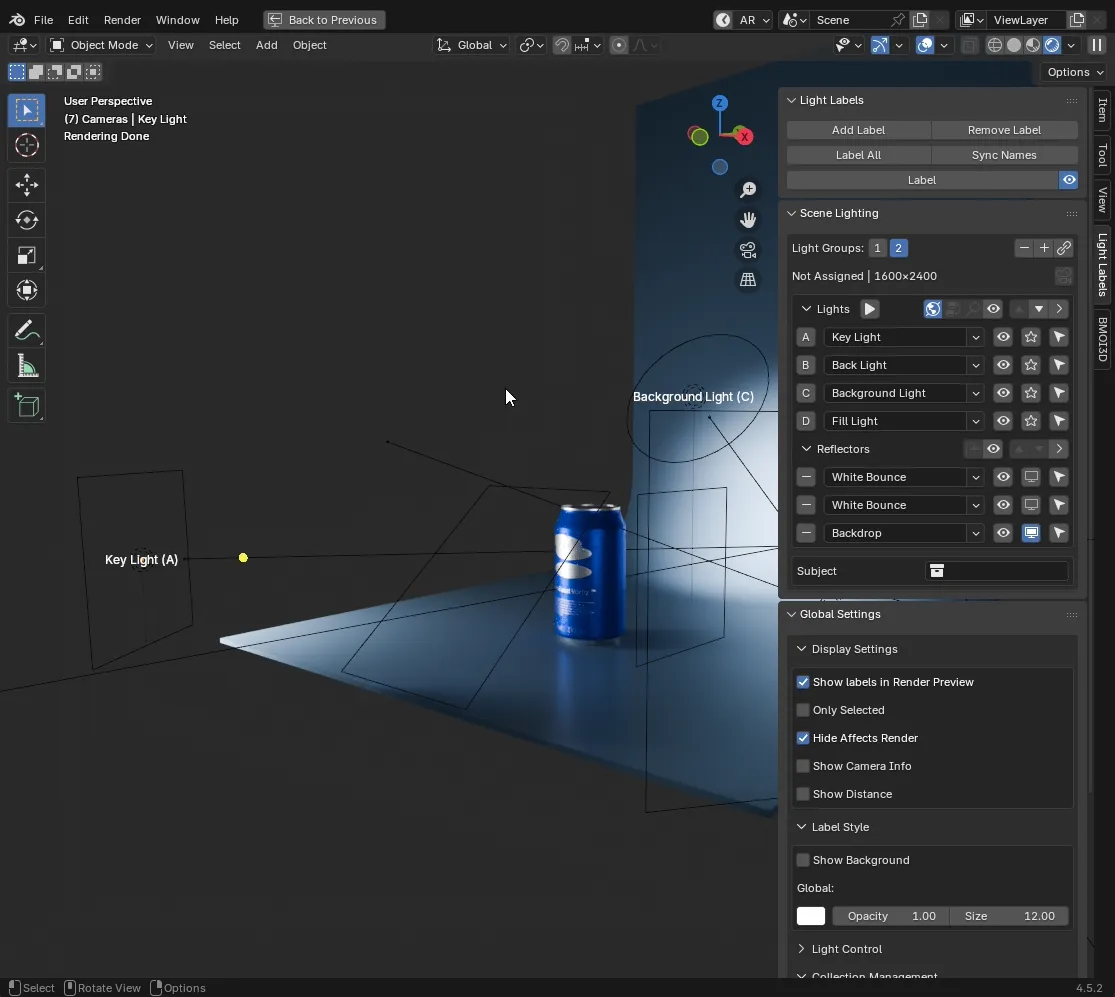
Task: Open the Backdrop name dropdown
Action: [975, 533]
